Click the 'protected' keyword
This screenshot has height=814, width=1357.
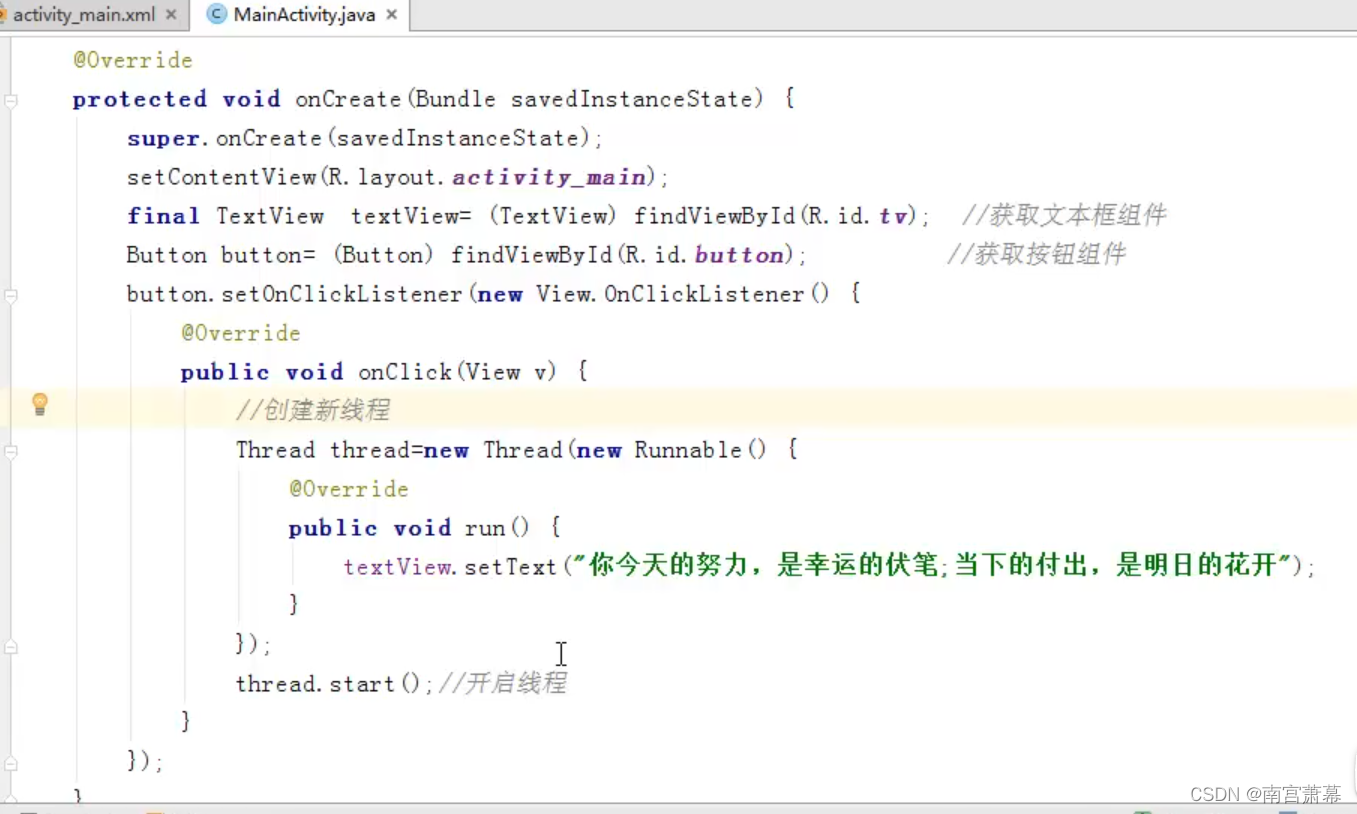coord(139,99)
